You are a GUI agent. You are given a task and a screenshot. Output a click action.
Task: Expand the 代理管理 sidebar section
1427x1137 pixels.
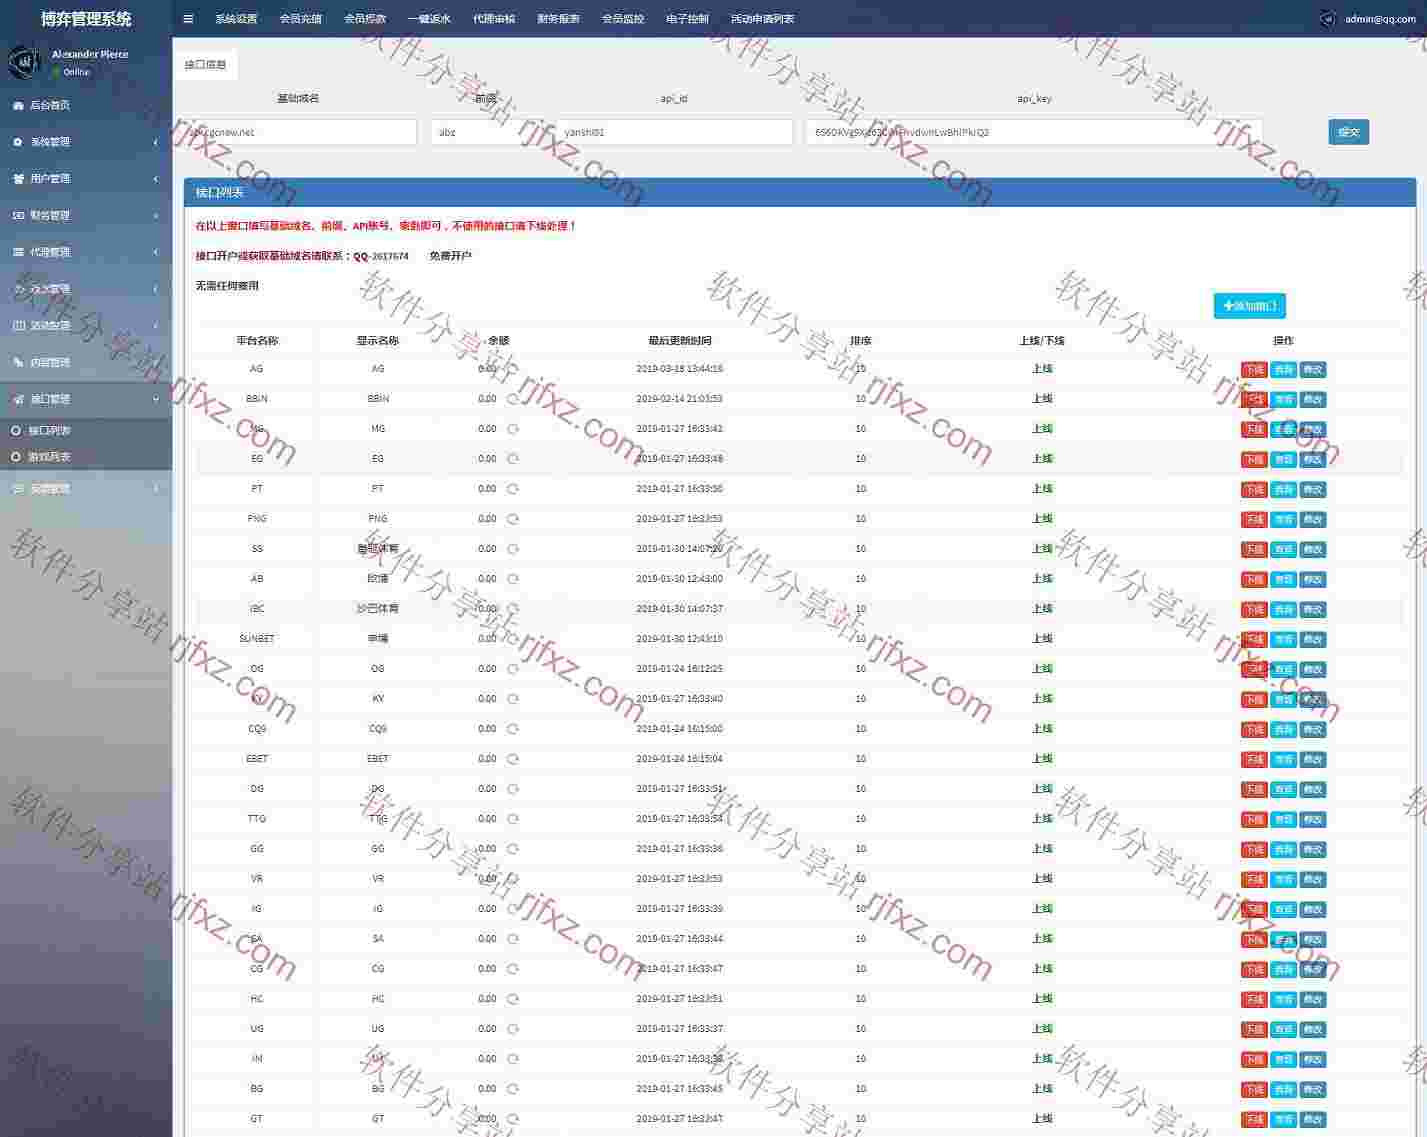[x=86, y=252]
